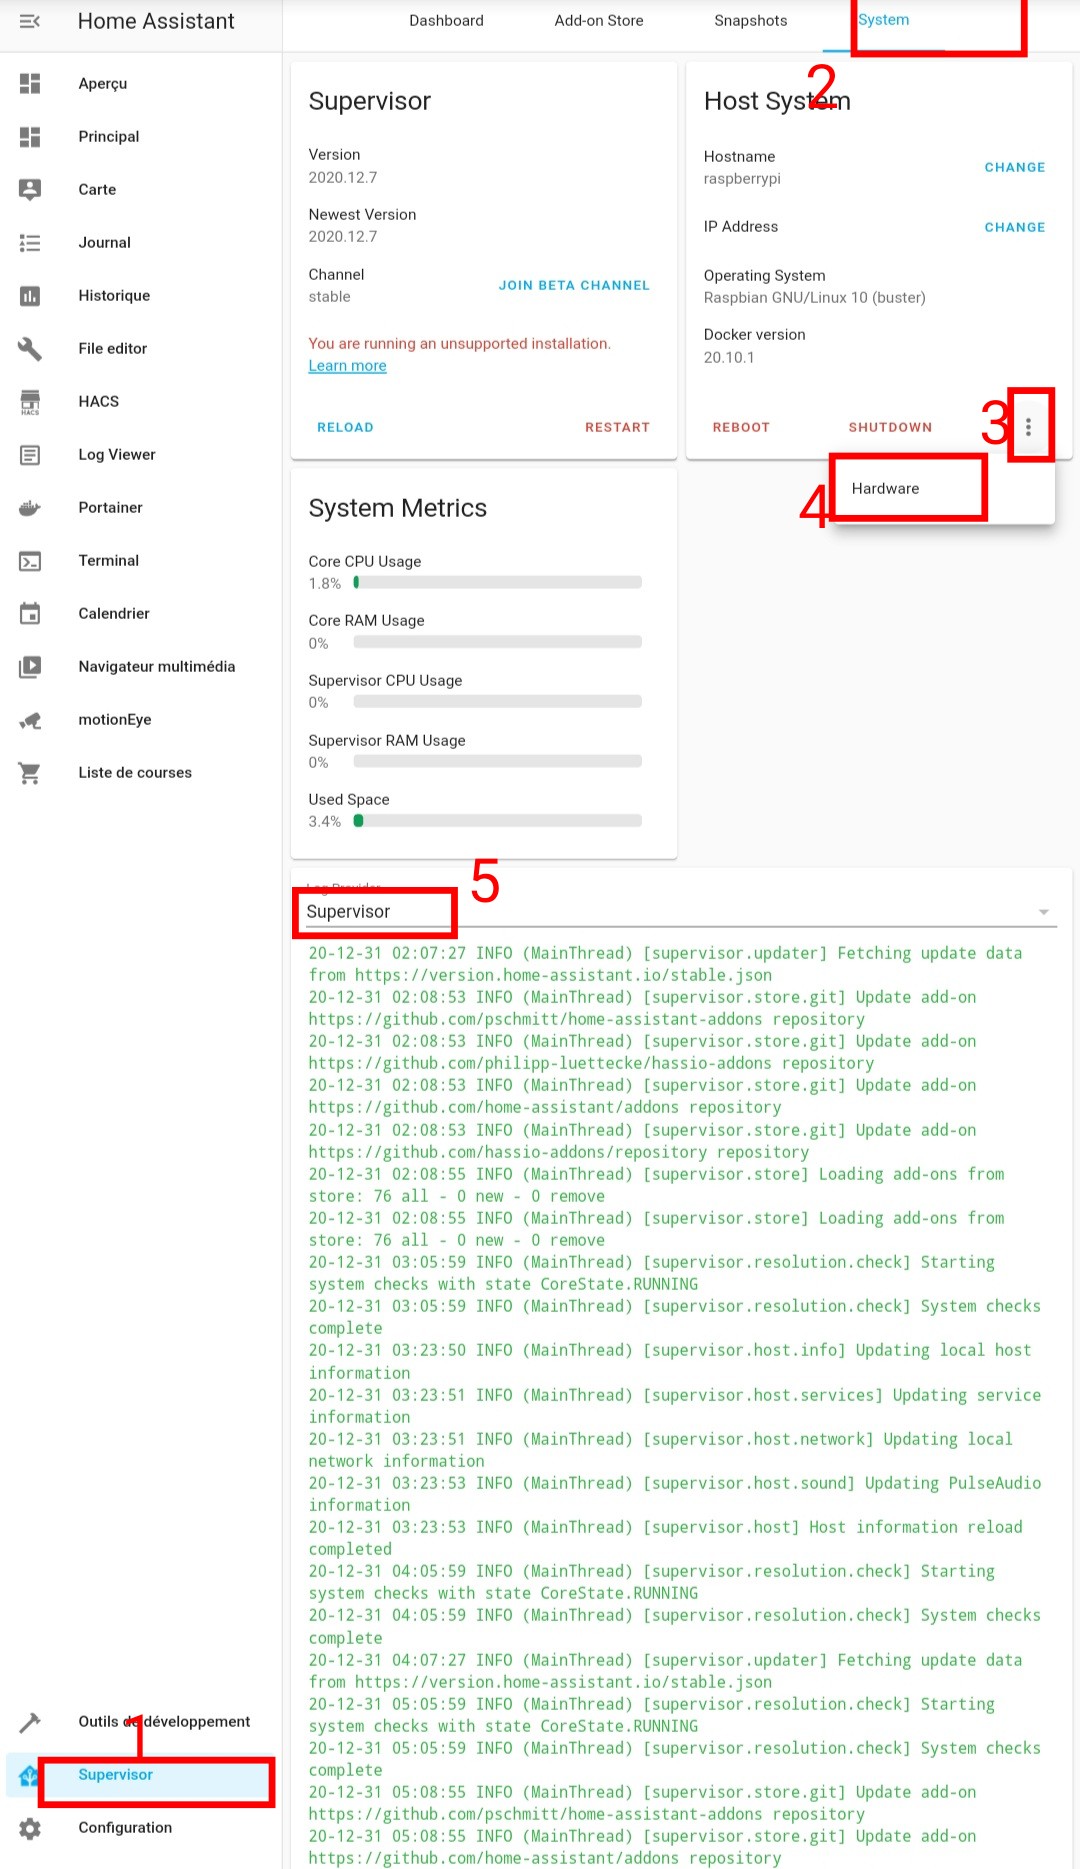Click the Core RAM Usage bar
The image size is (1080, 1869).
(x=498, y=642)
